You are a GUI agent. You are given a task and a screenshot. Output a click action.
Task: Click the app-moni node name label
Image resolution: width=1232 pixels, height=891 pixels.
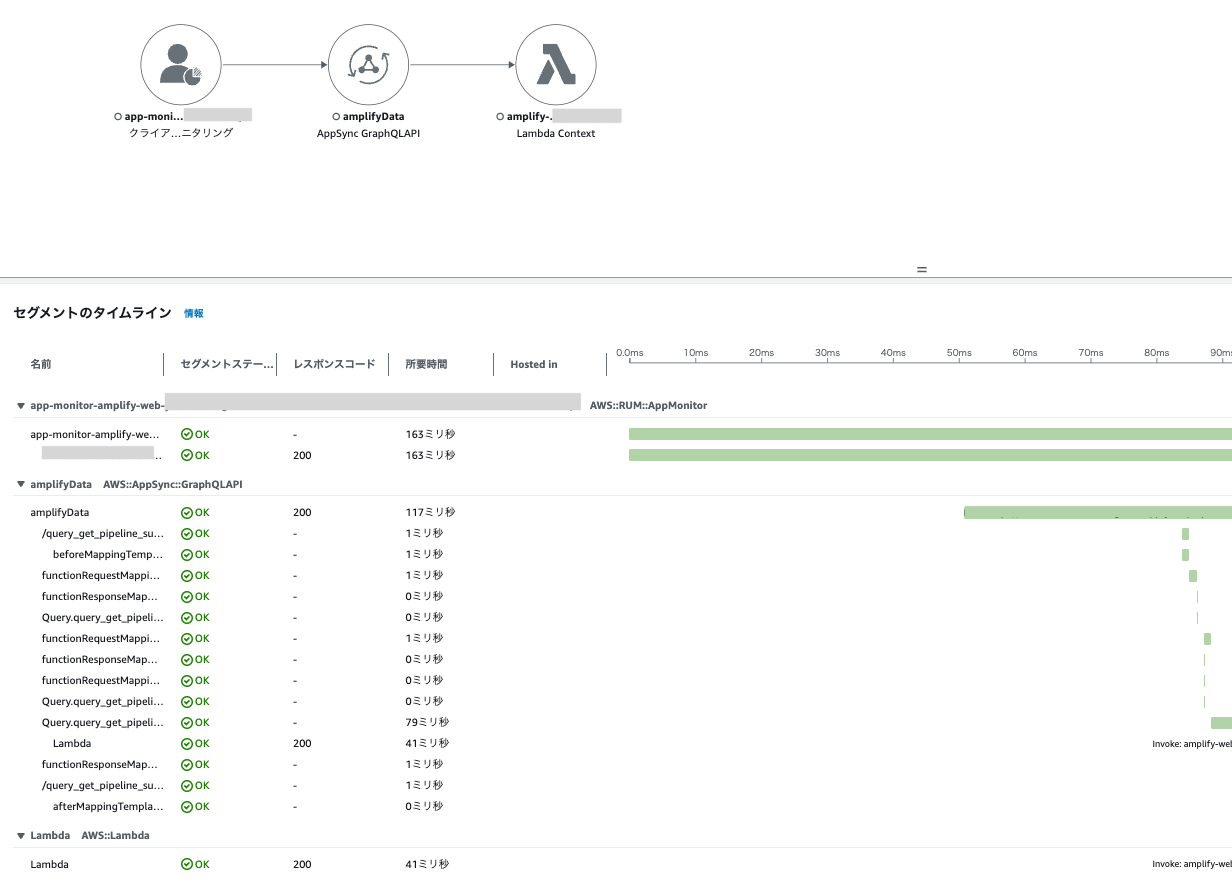click(154, 117)
